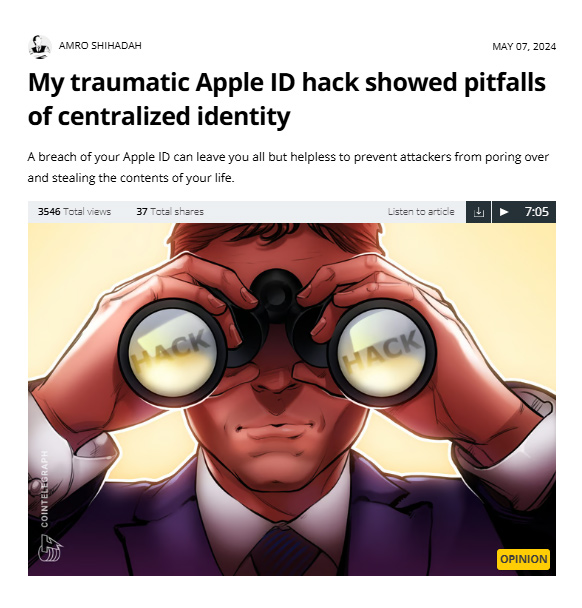Click the right binocular lens showing HACK

[x=382, y=352]
